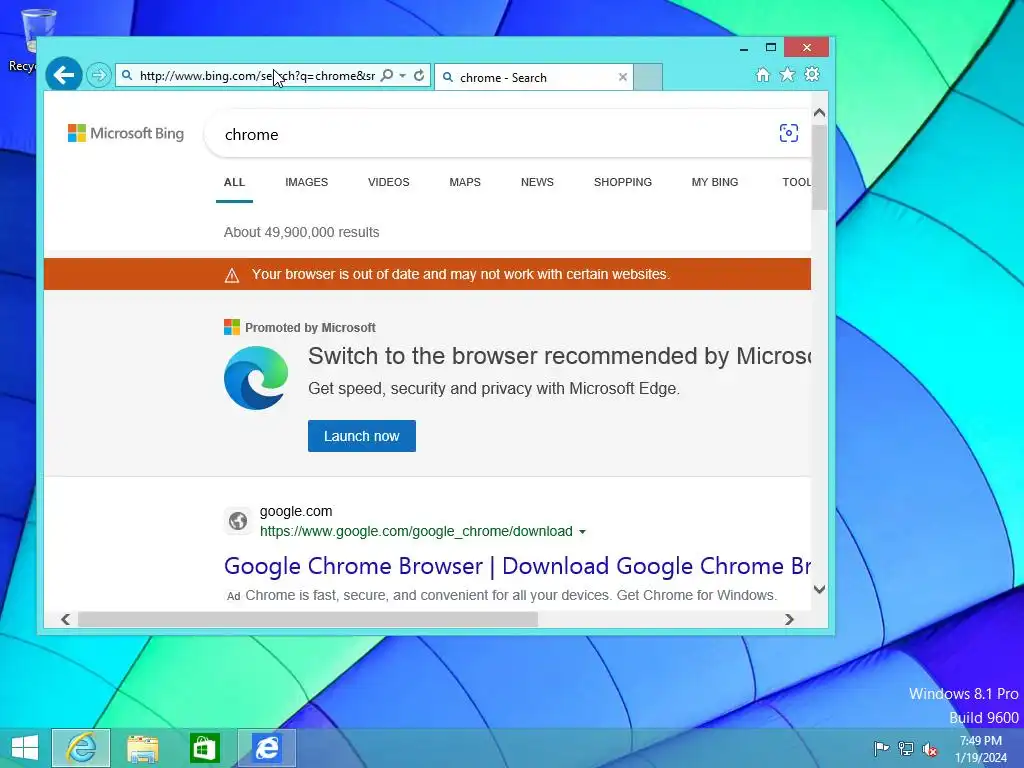Open the network tray icon
This screenshot has height=768, width=1024.
pos(906,748)
